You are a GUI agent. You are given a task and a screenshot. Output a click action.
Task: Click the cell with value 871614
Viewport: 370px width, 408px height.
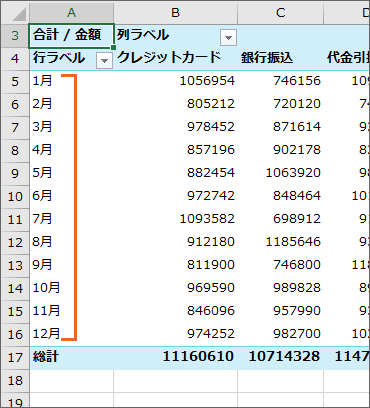280,128
